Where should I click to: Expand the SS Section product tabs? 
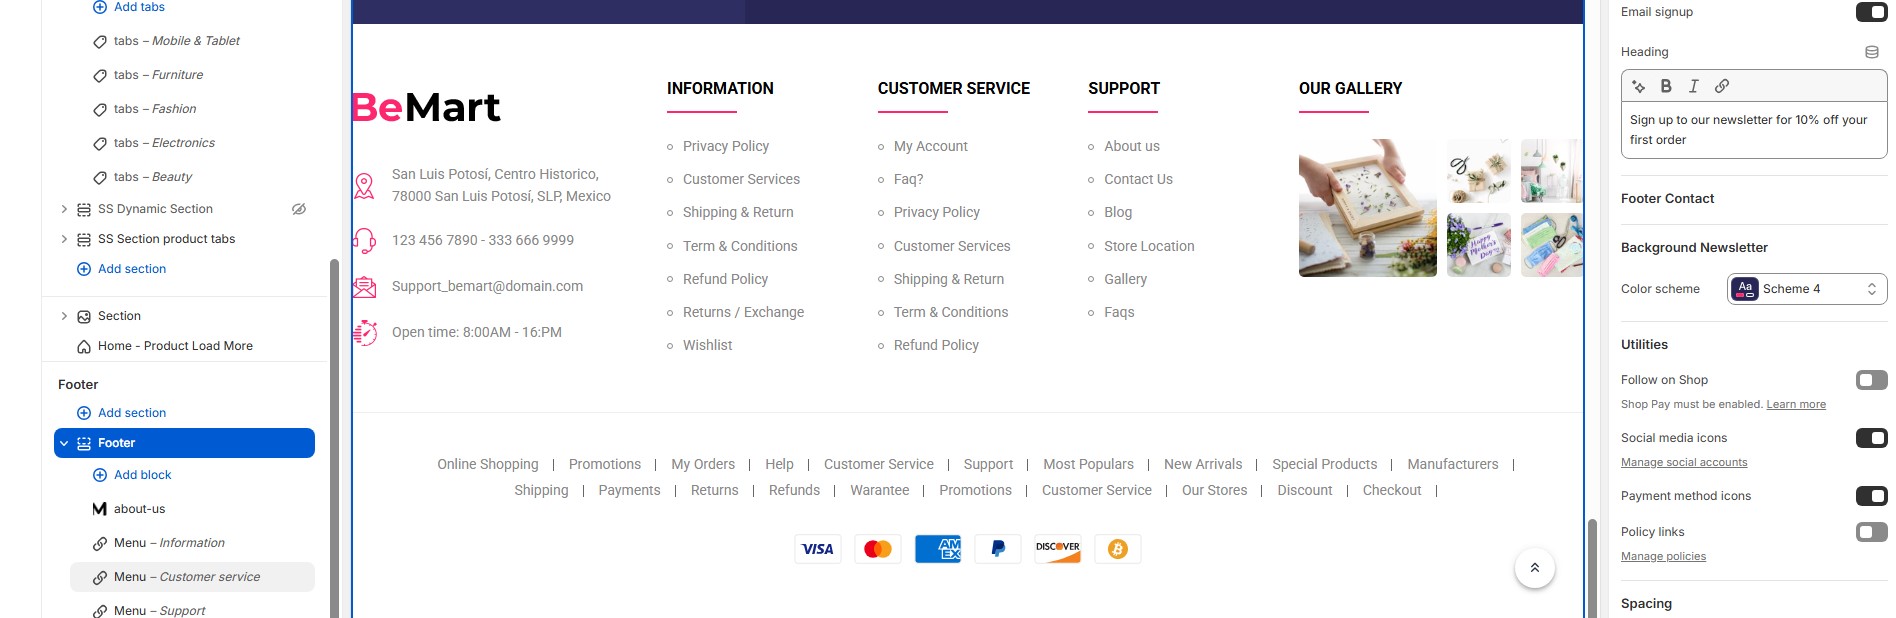pyautogui.click(x=64, y=239)
